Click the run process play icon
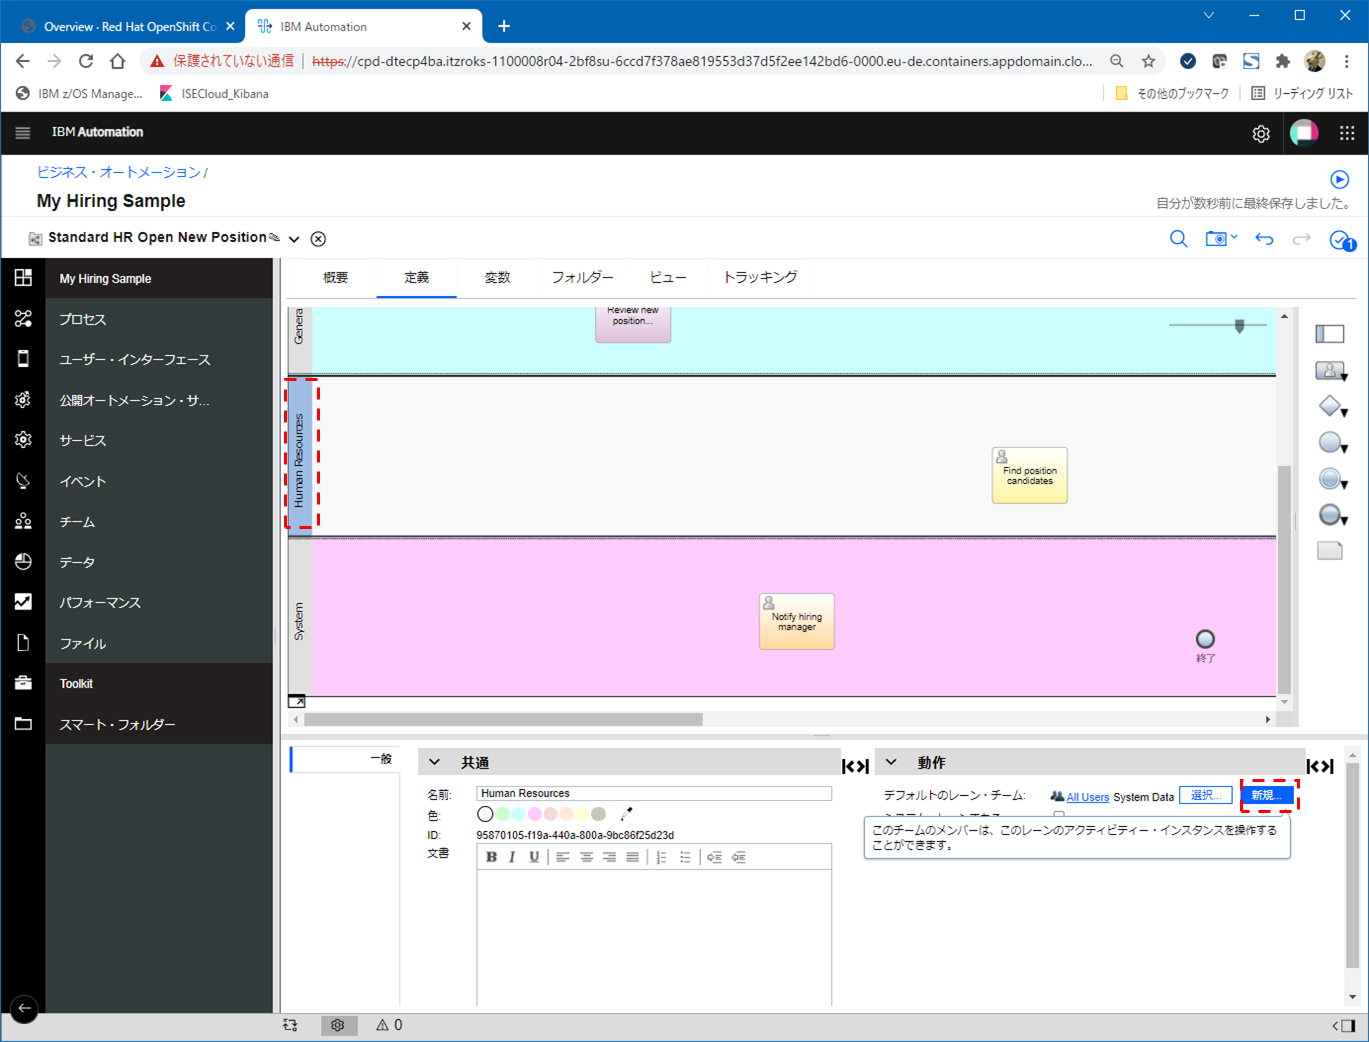This screenshot has width=1369, height=1042. (1339, 180)
